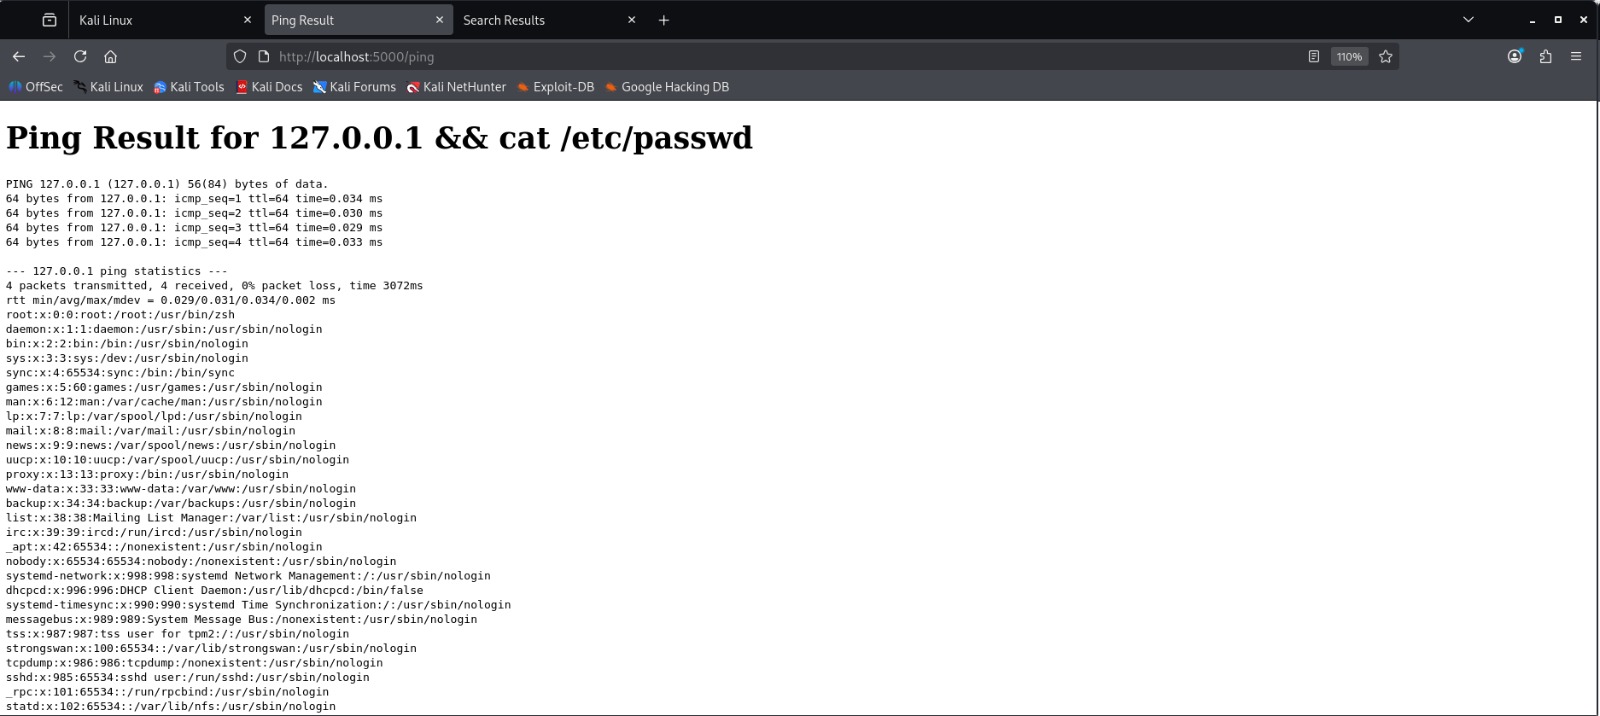This screenshot has height=716, width=1600.
Task: Go to the browser home page
Action: pyautogui.click(x=111, y=57)
